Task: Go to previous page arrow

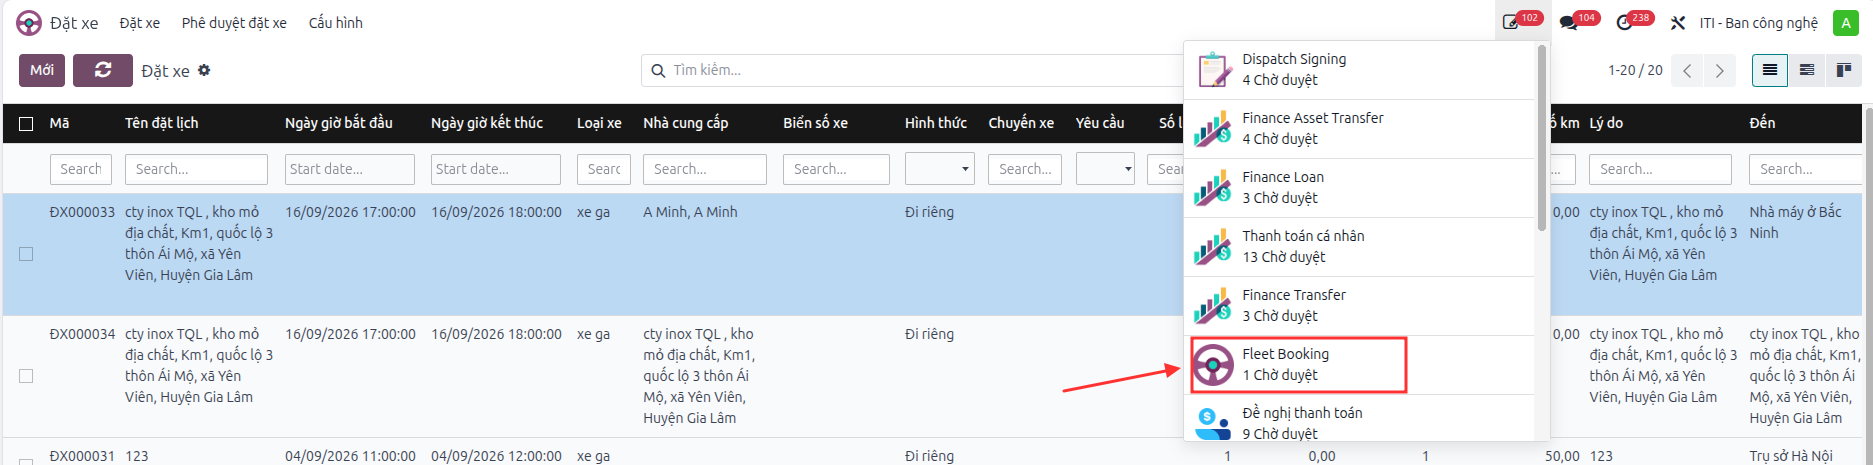Action: pyautogui.click(x=1687, y=70)
